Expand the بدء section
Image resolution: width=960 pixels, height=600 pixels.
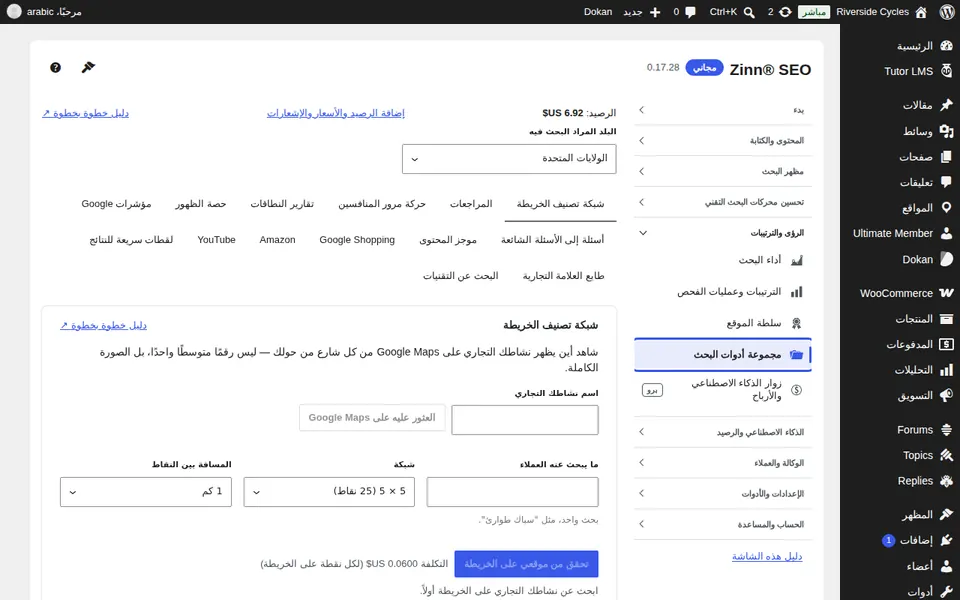[723, 110]
